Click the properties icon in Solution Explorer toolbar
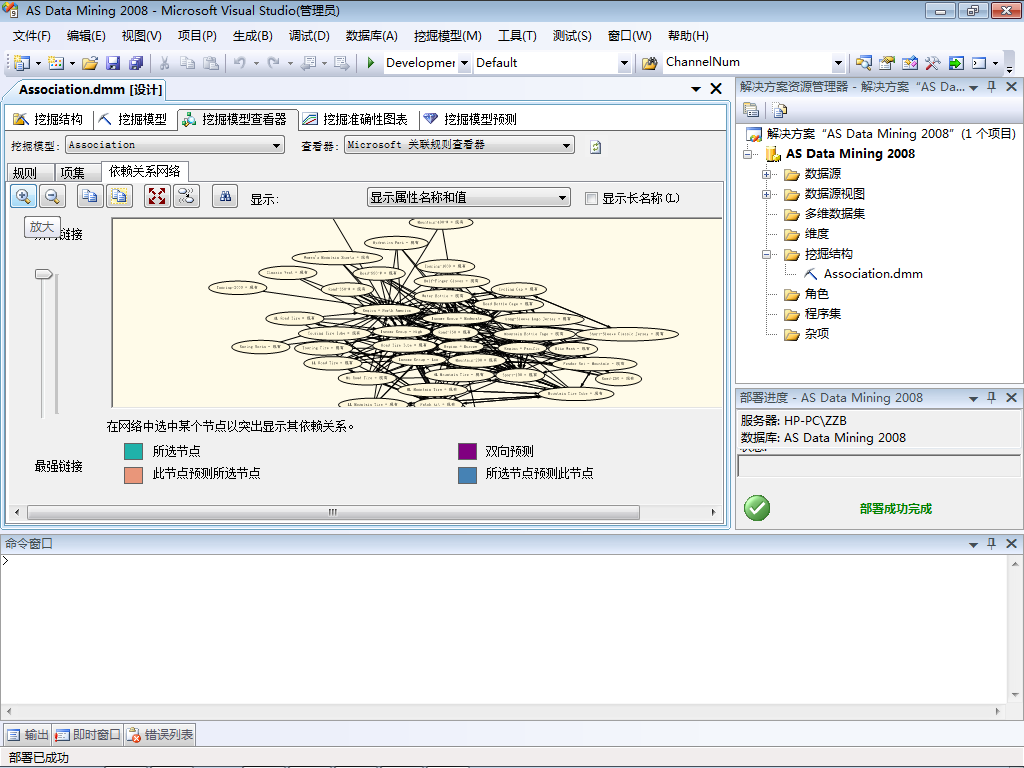This screenshot has width=1024, height=768. (751, 110)
